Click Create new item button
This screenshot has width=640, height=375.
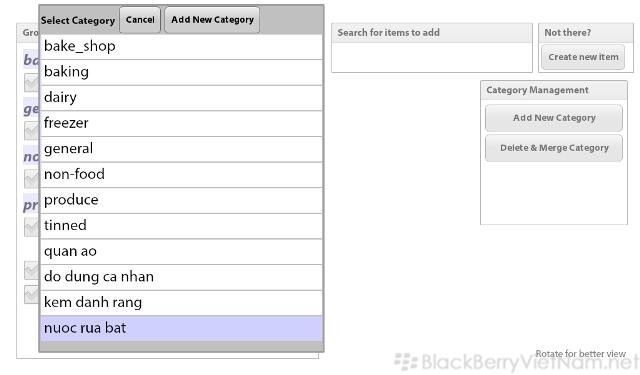583,57
